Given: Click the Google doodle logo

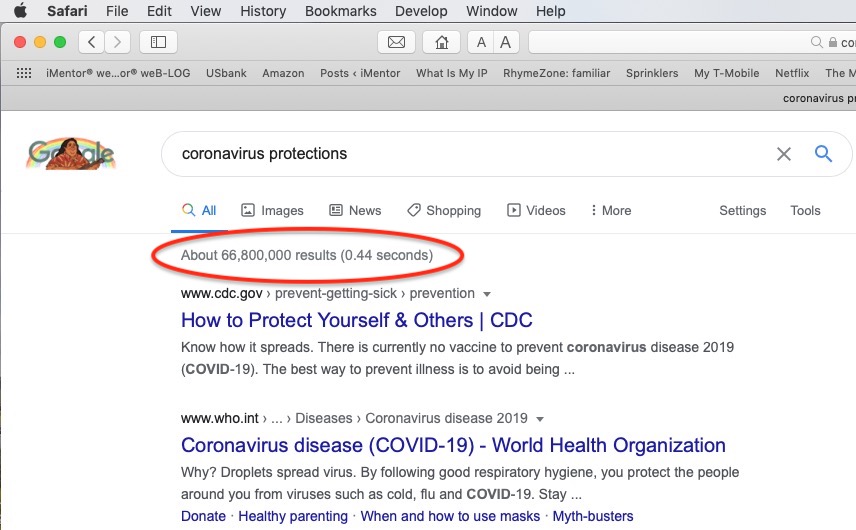Looking at the screenshot, I should click(x=71, y=153).
